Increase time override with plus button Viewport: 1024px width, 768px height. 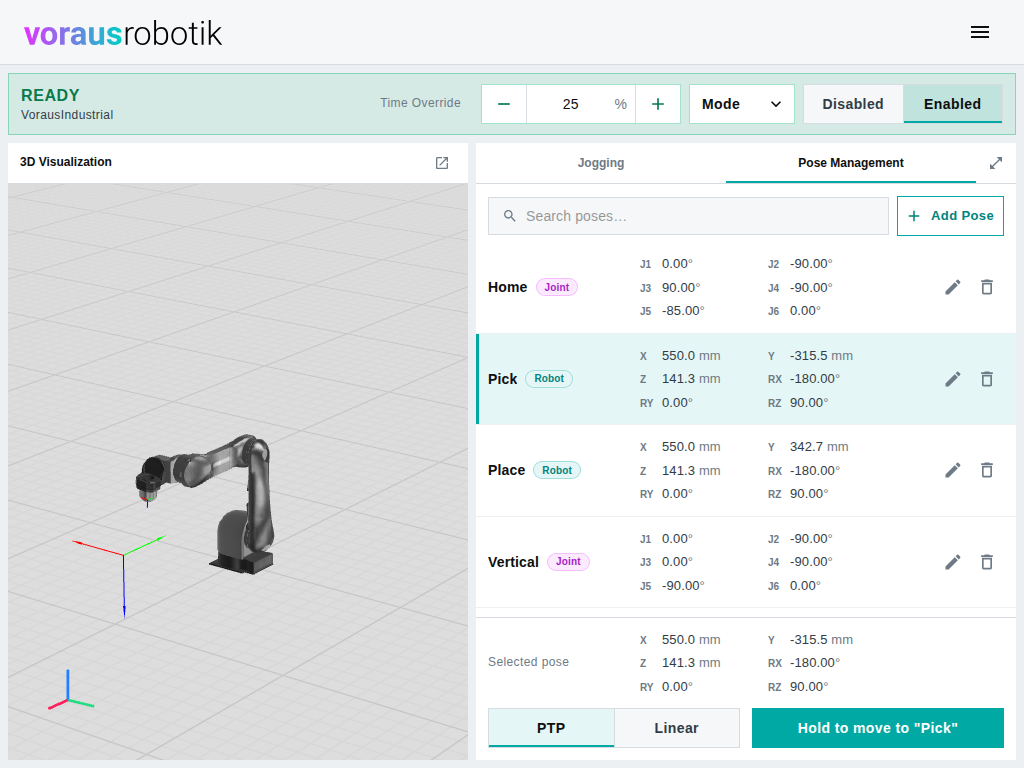[658, 104]
